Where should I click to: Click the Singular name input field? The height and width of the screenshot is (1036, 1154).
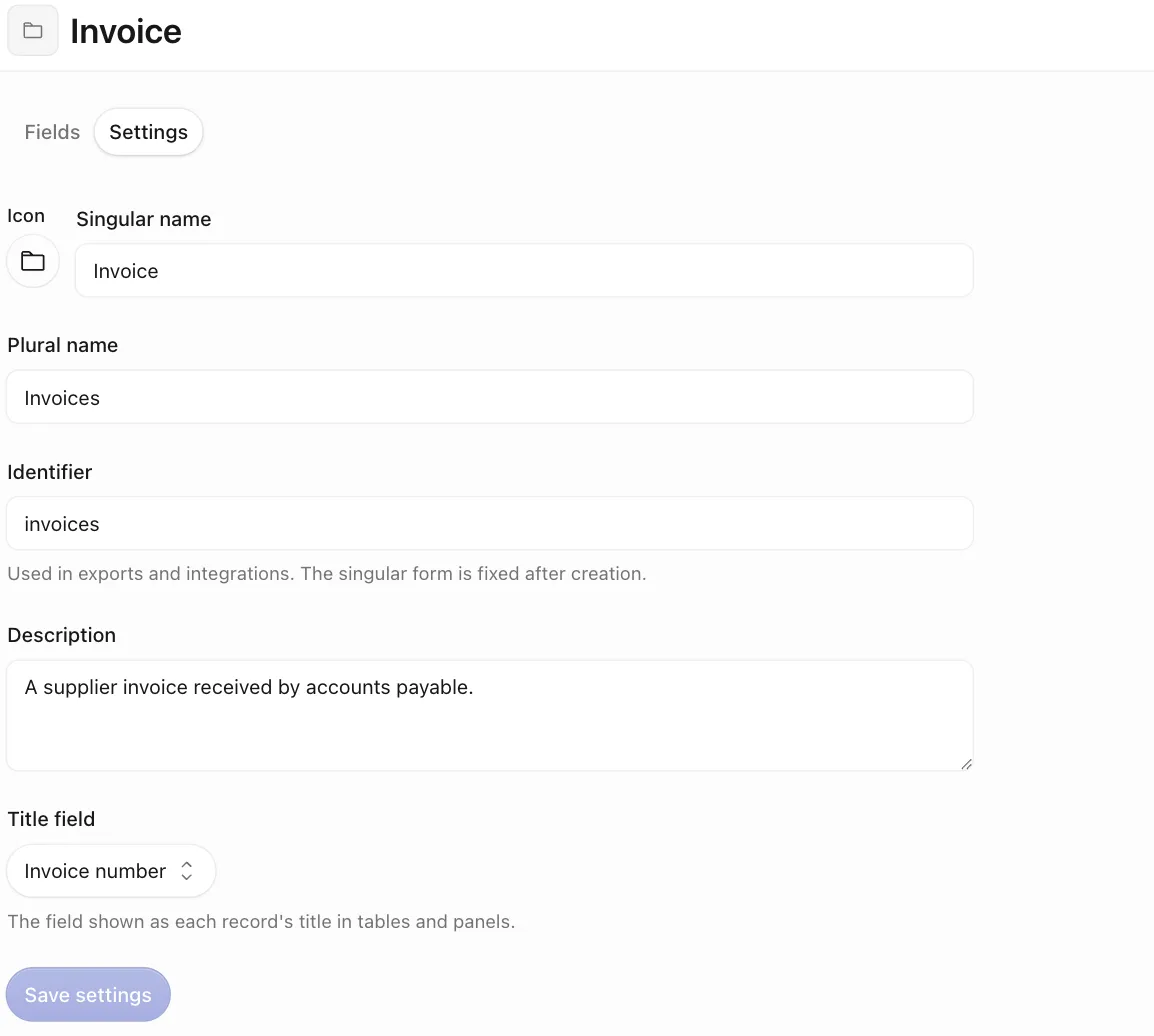[524, 271]
